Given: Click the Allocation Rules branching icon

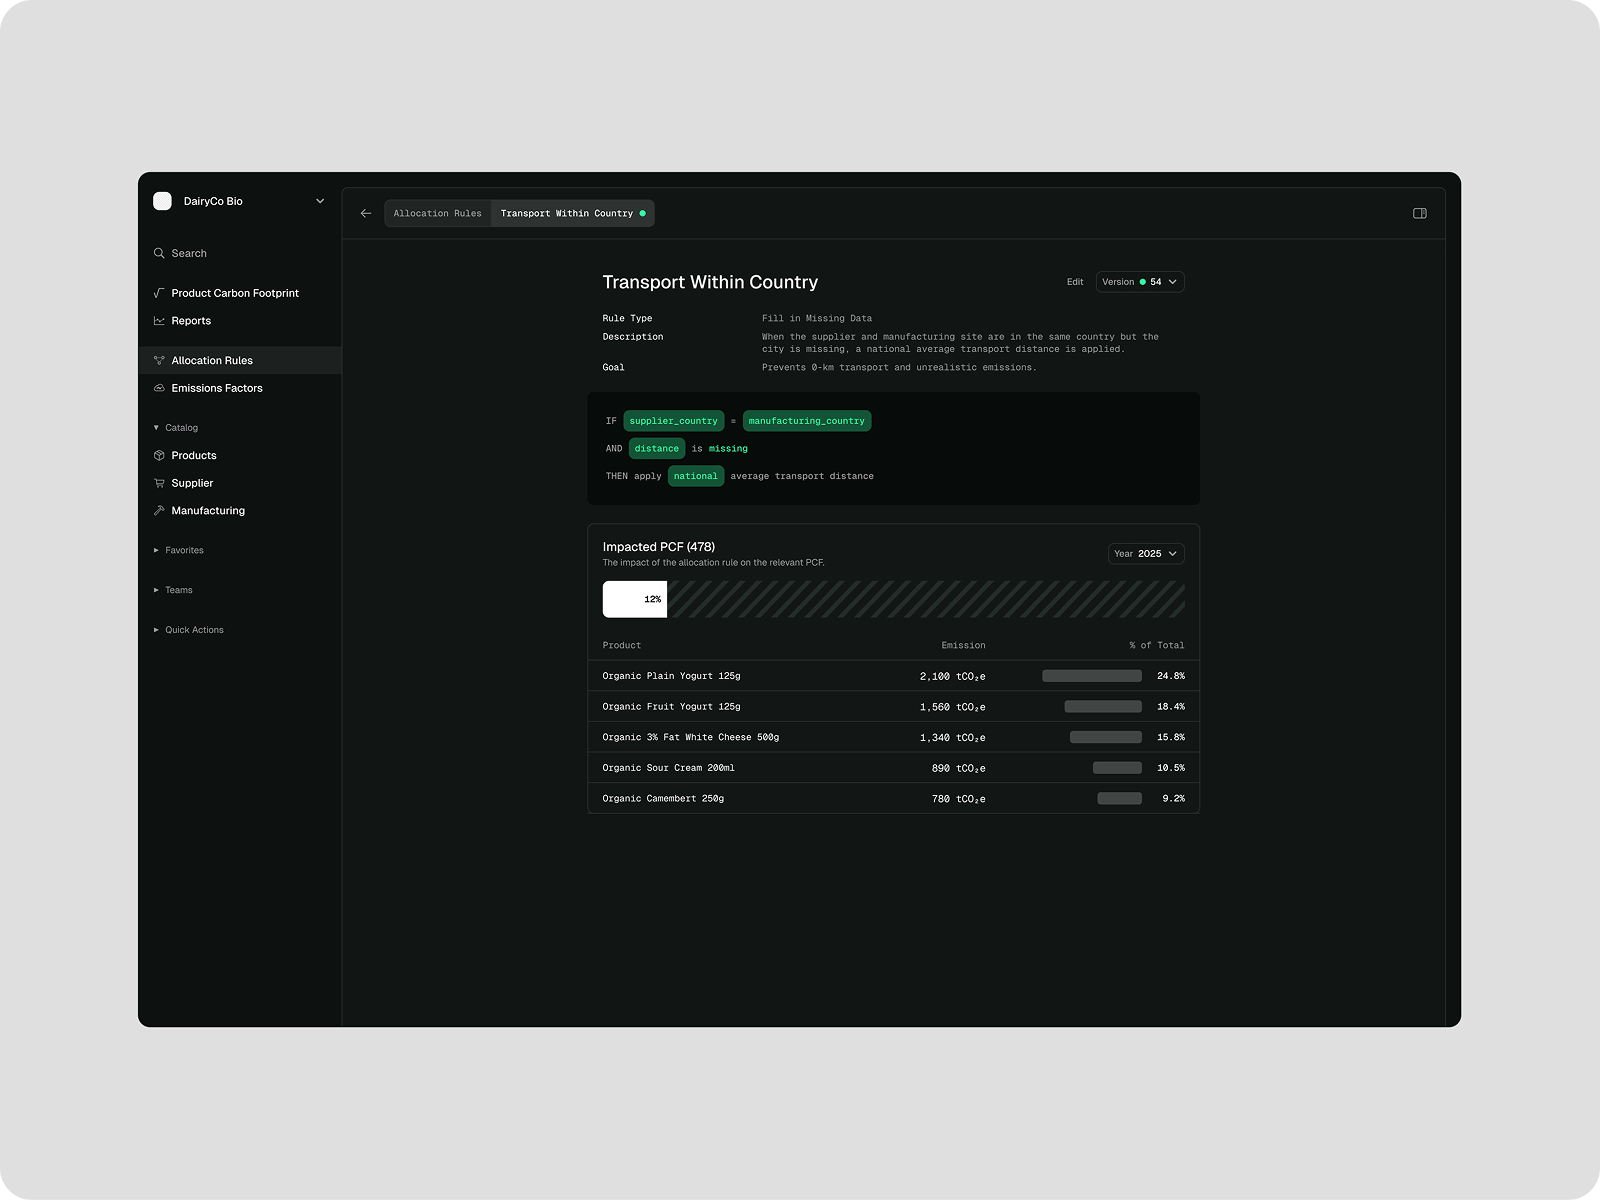Looking at the screenshot, I should (x=160, y=360).
